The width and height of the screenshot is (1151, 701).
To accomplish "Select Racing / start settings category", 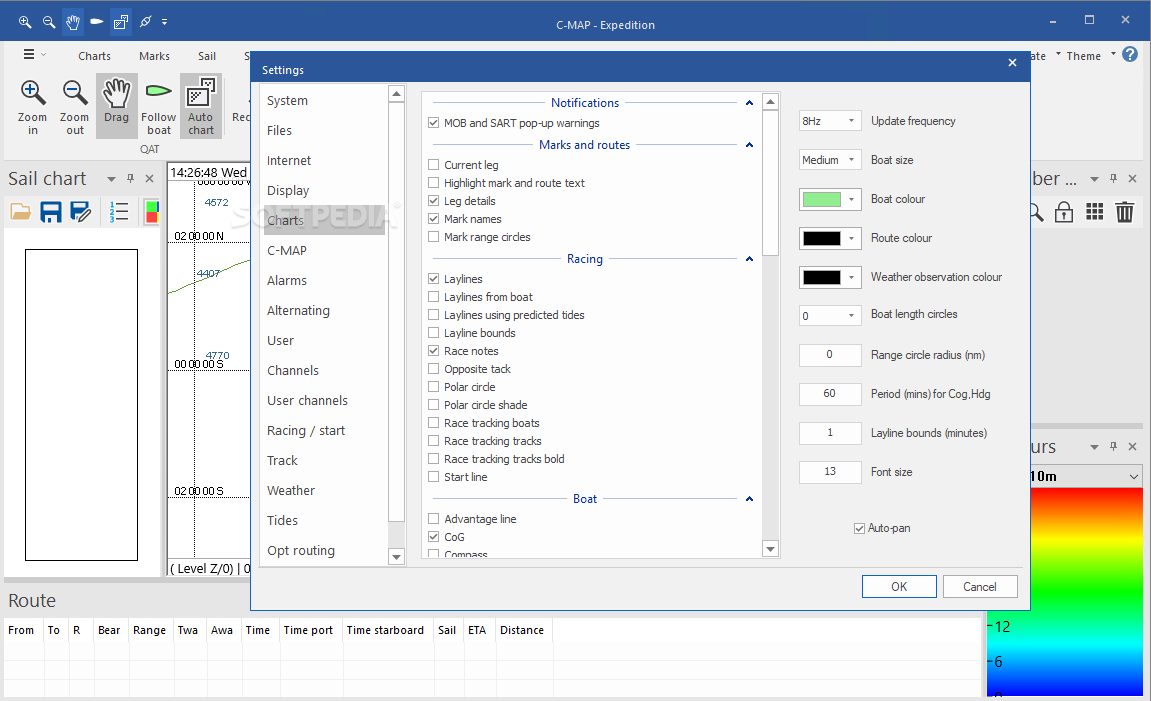I will (306, 430).
